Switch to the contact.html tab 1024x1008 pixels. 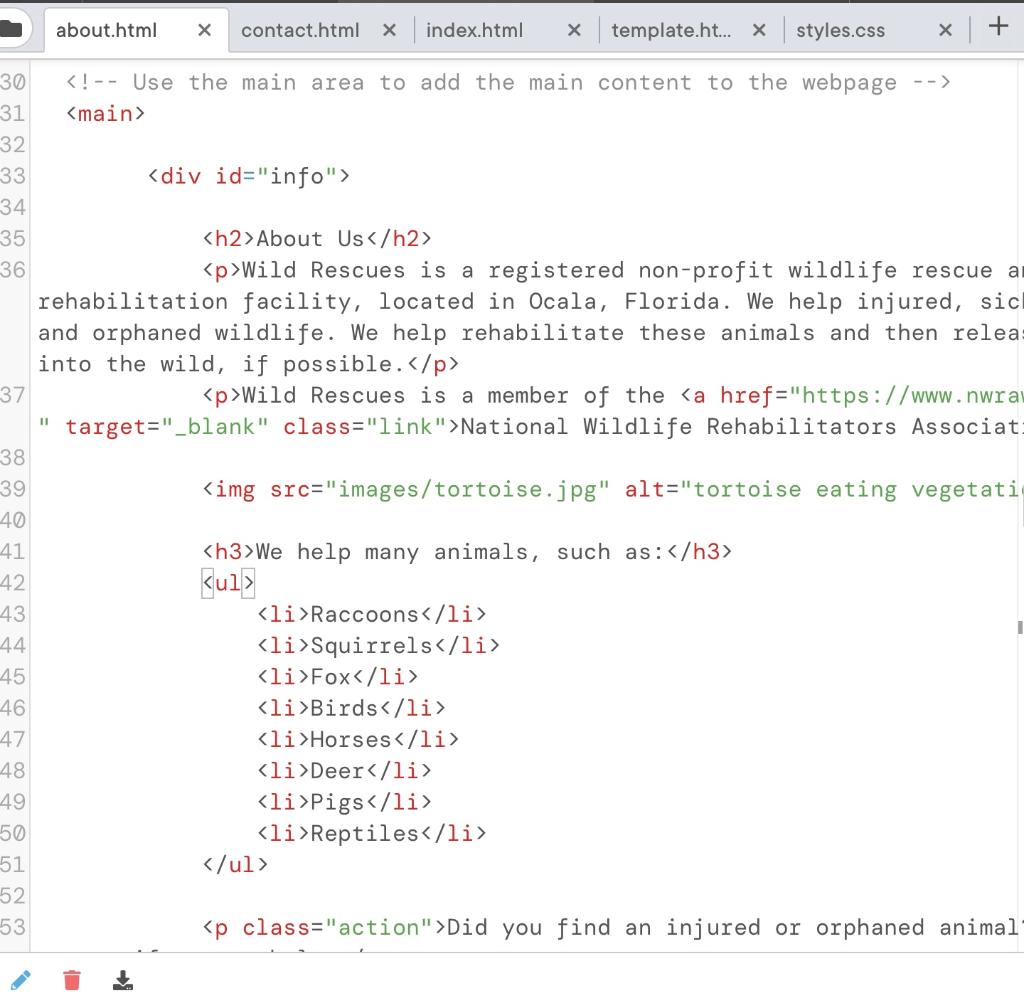pos(300,30)
